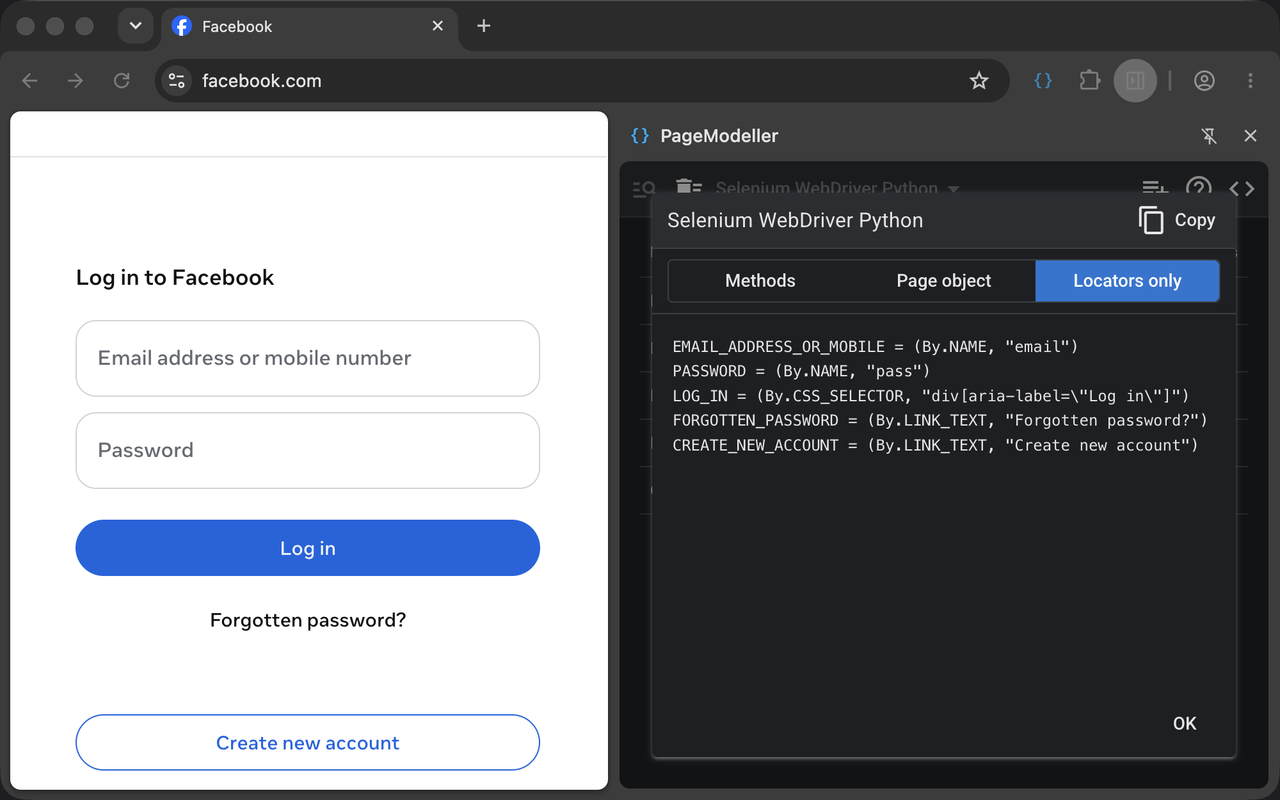This screenshot has height=800, width=1280.
Task: Expand the tab search dropdown chevron
Action: point(135,26)
